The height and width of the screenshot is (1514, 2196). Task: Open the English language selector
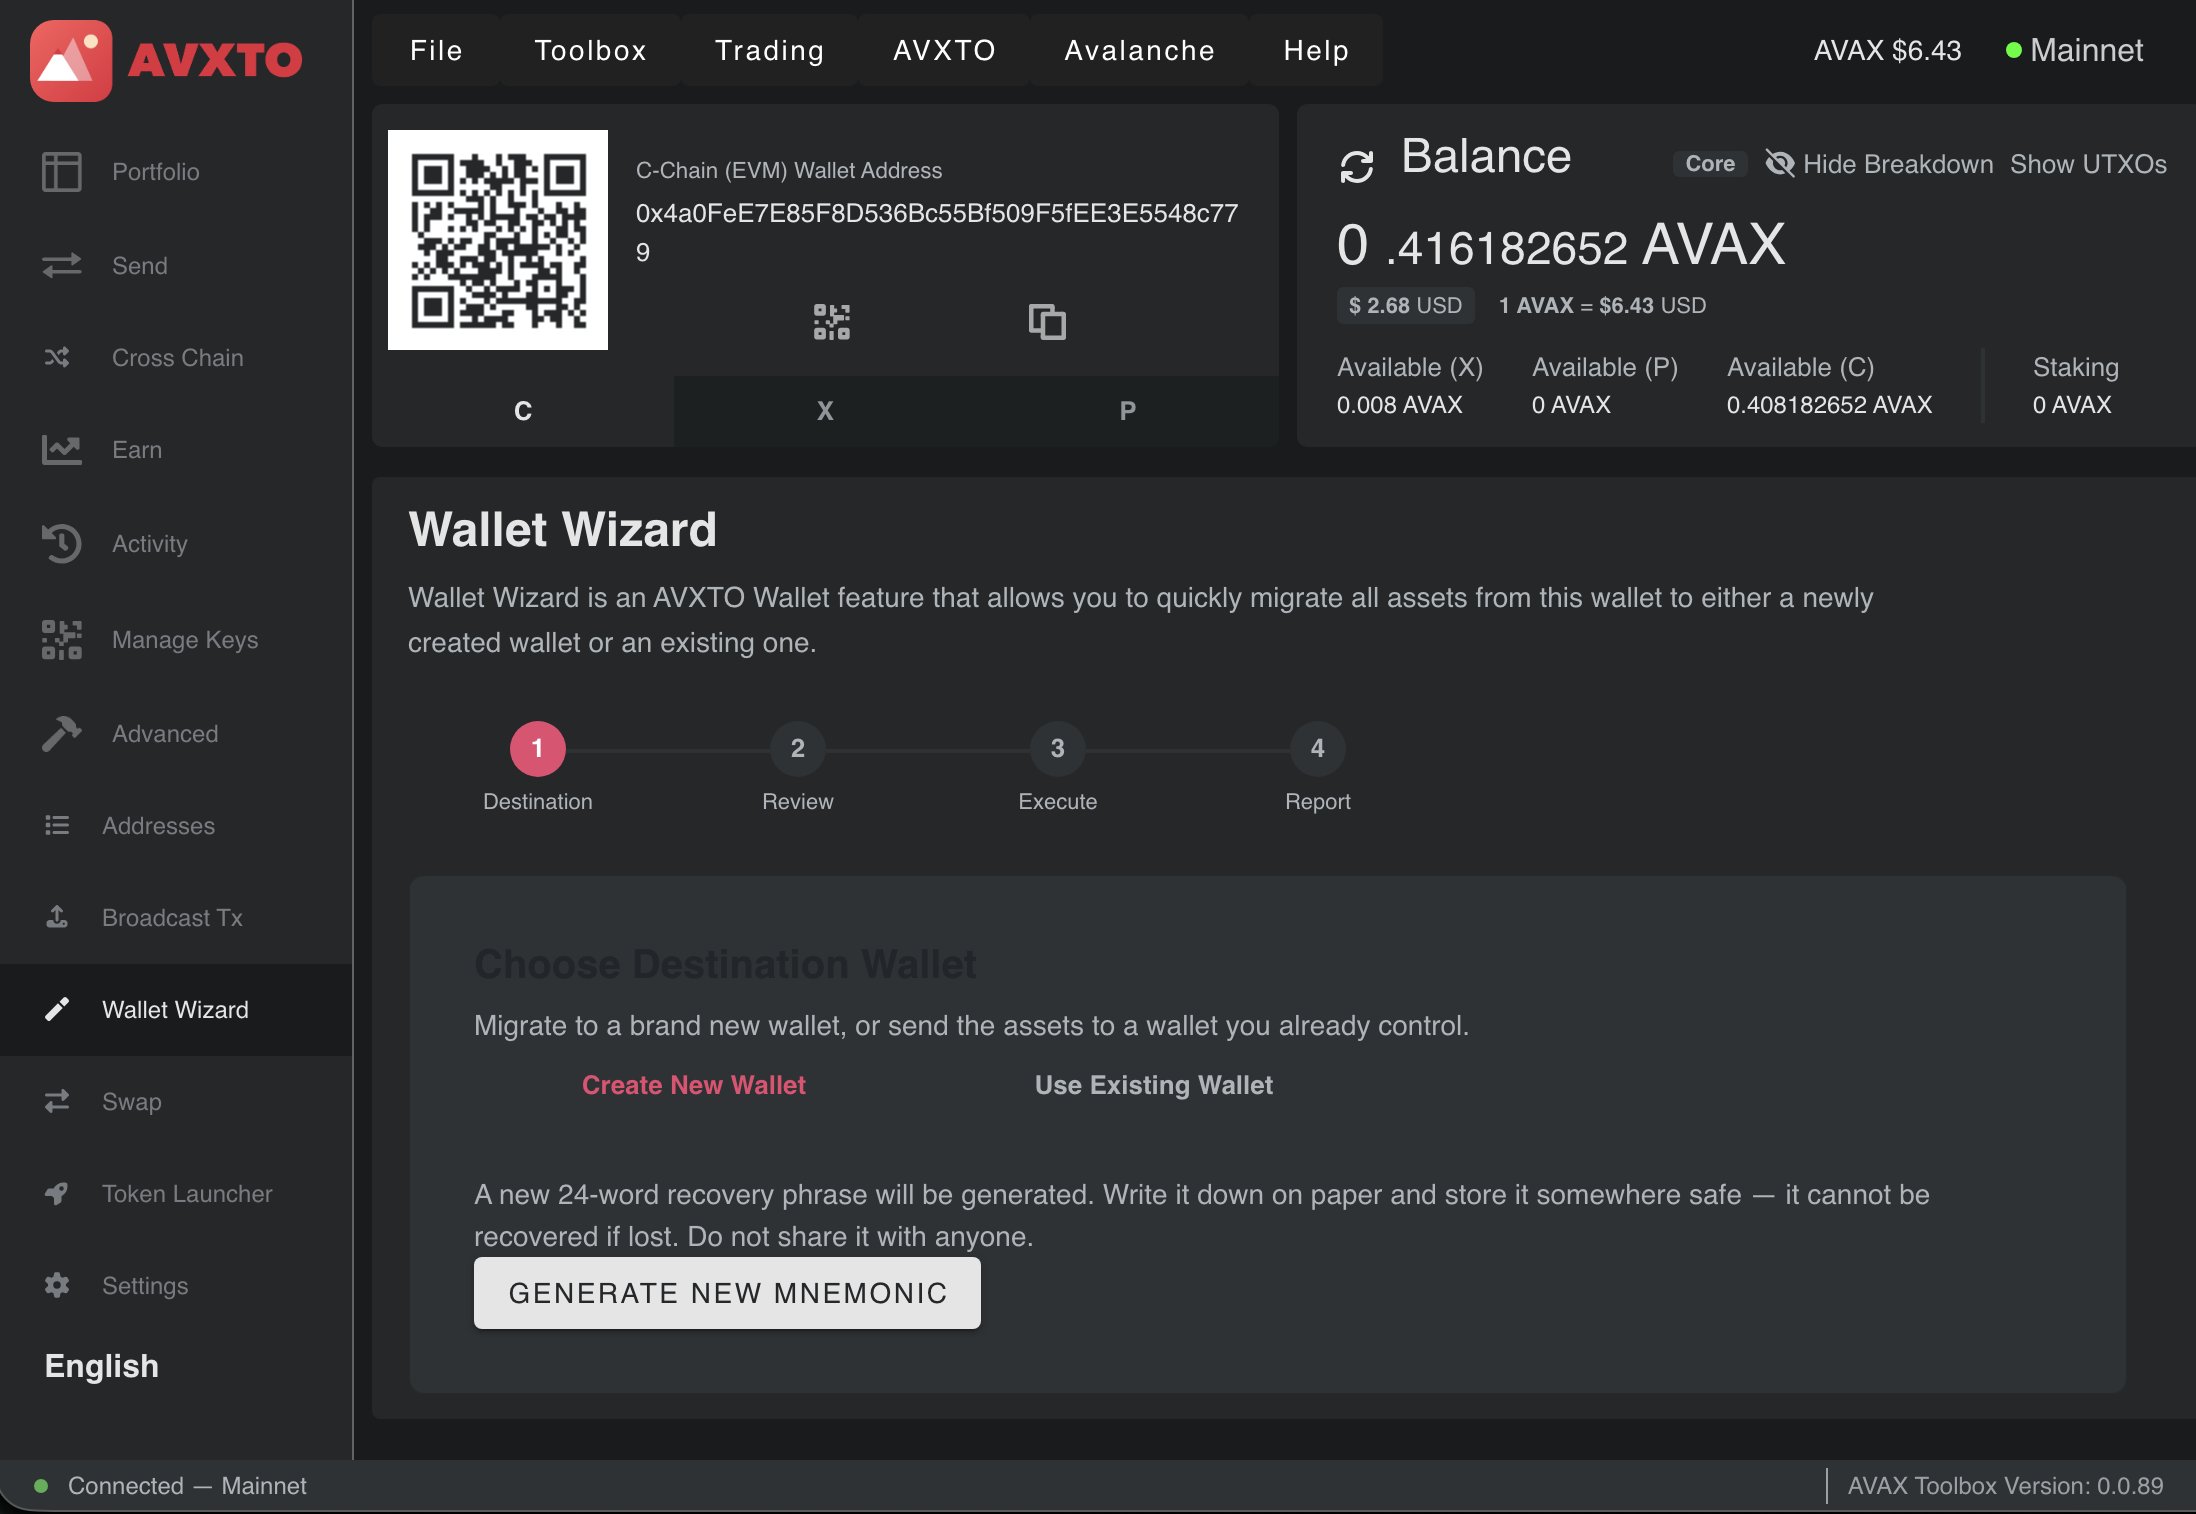(x=102, y=1366)
